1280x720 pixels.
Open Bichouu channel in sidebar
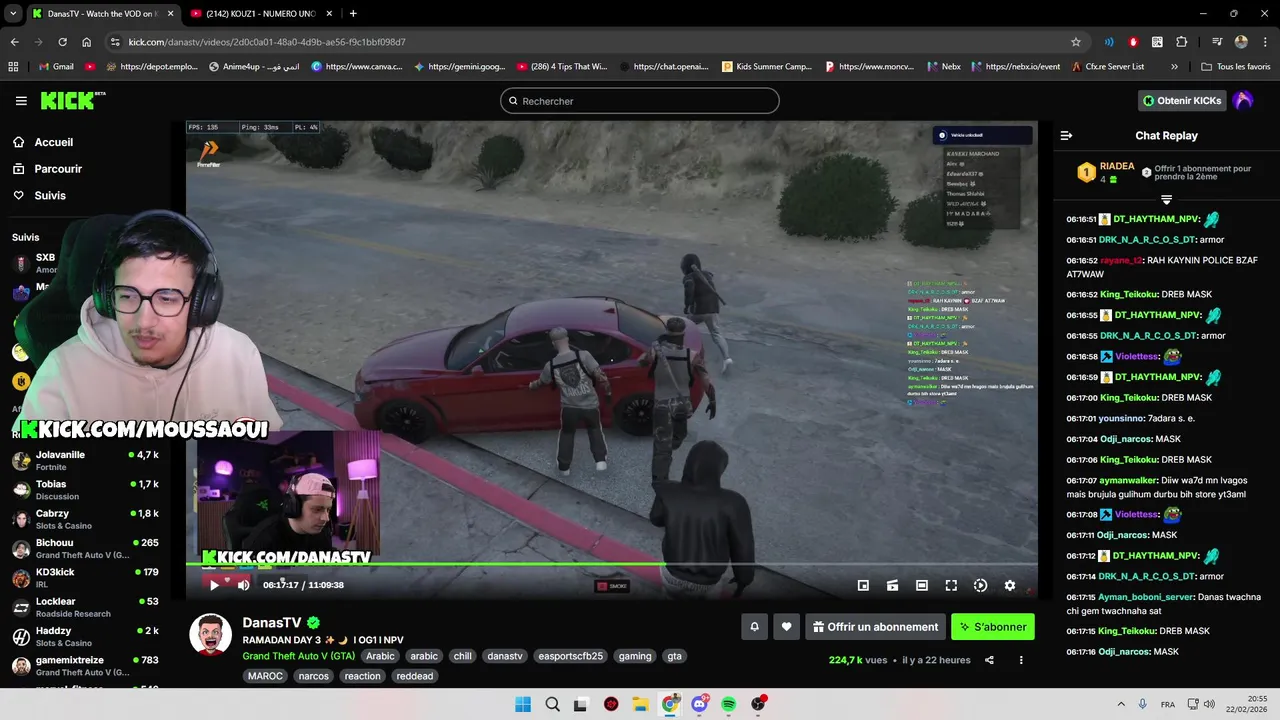[x=86, y=548]
